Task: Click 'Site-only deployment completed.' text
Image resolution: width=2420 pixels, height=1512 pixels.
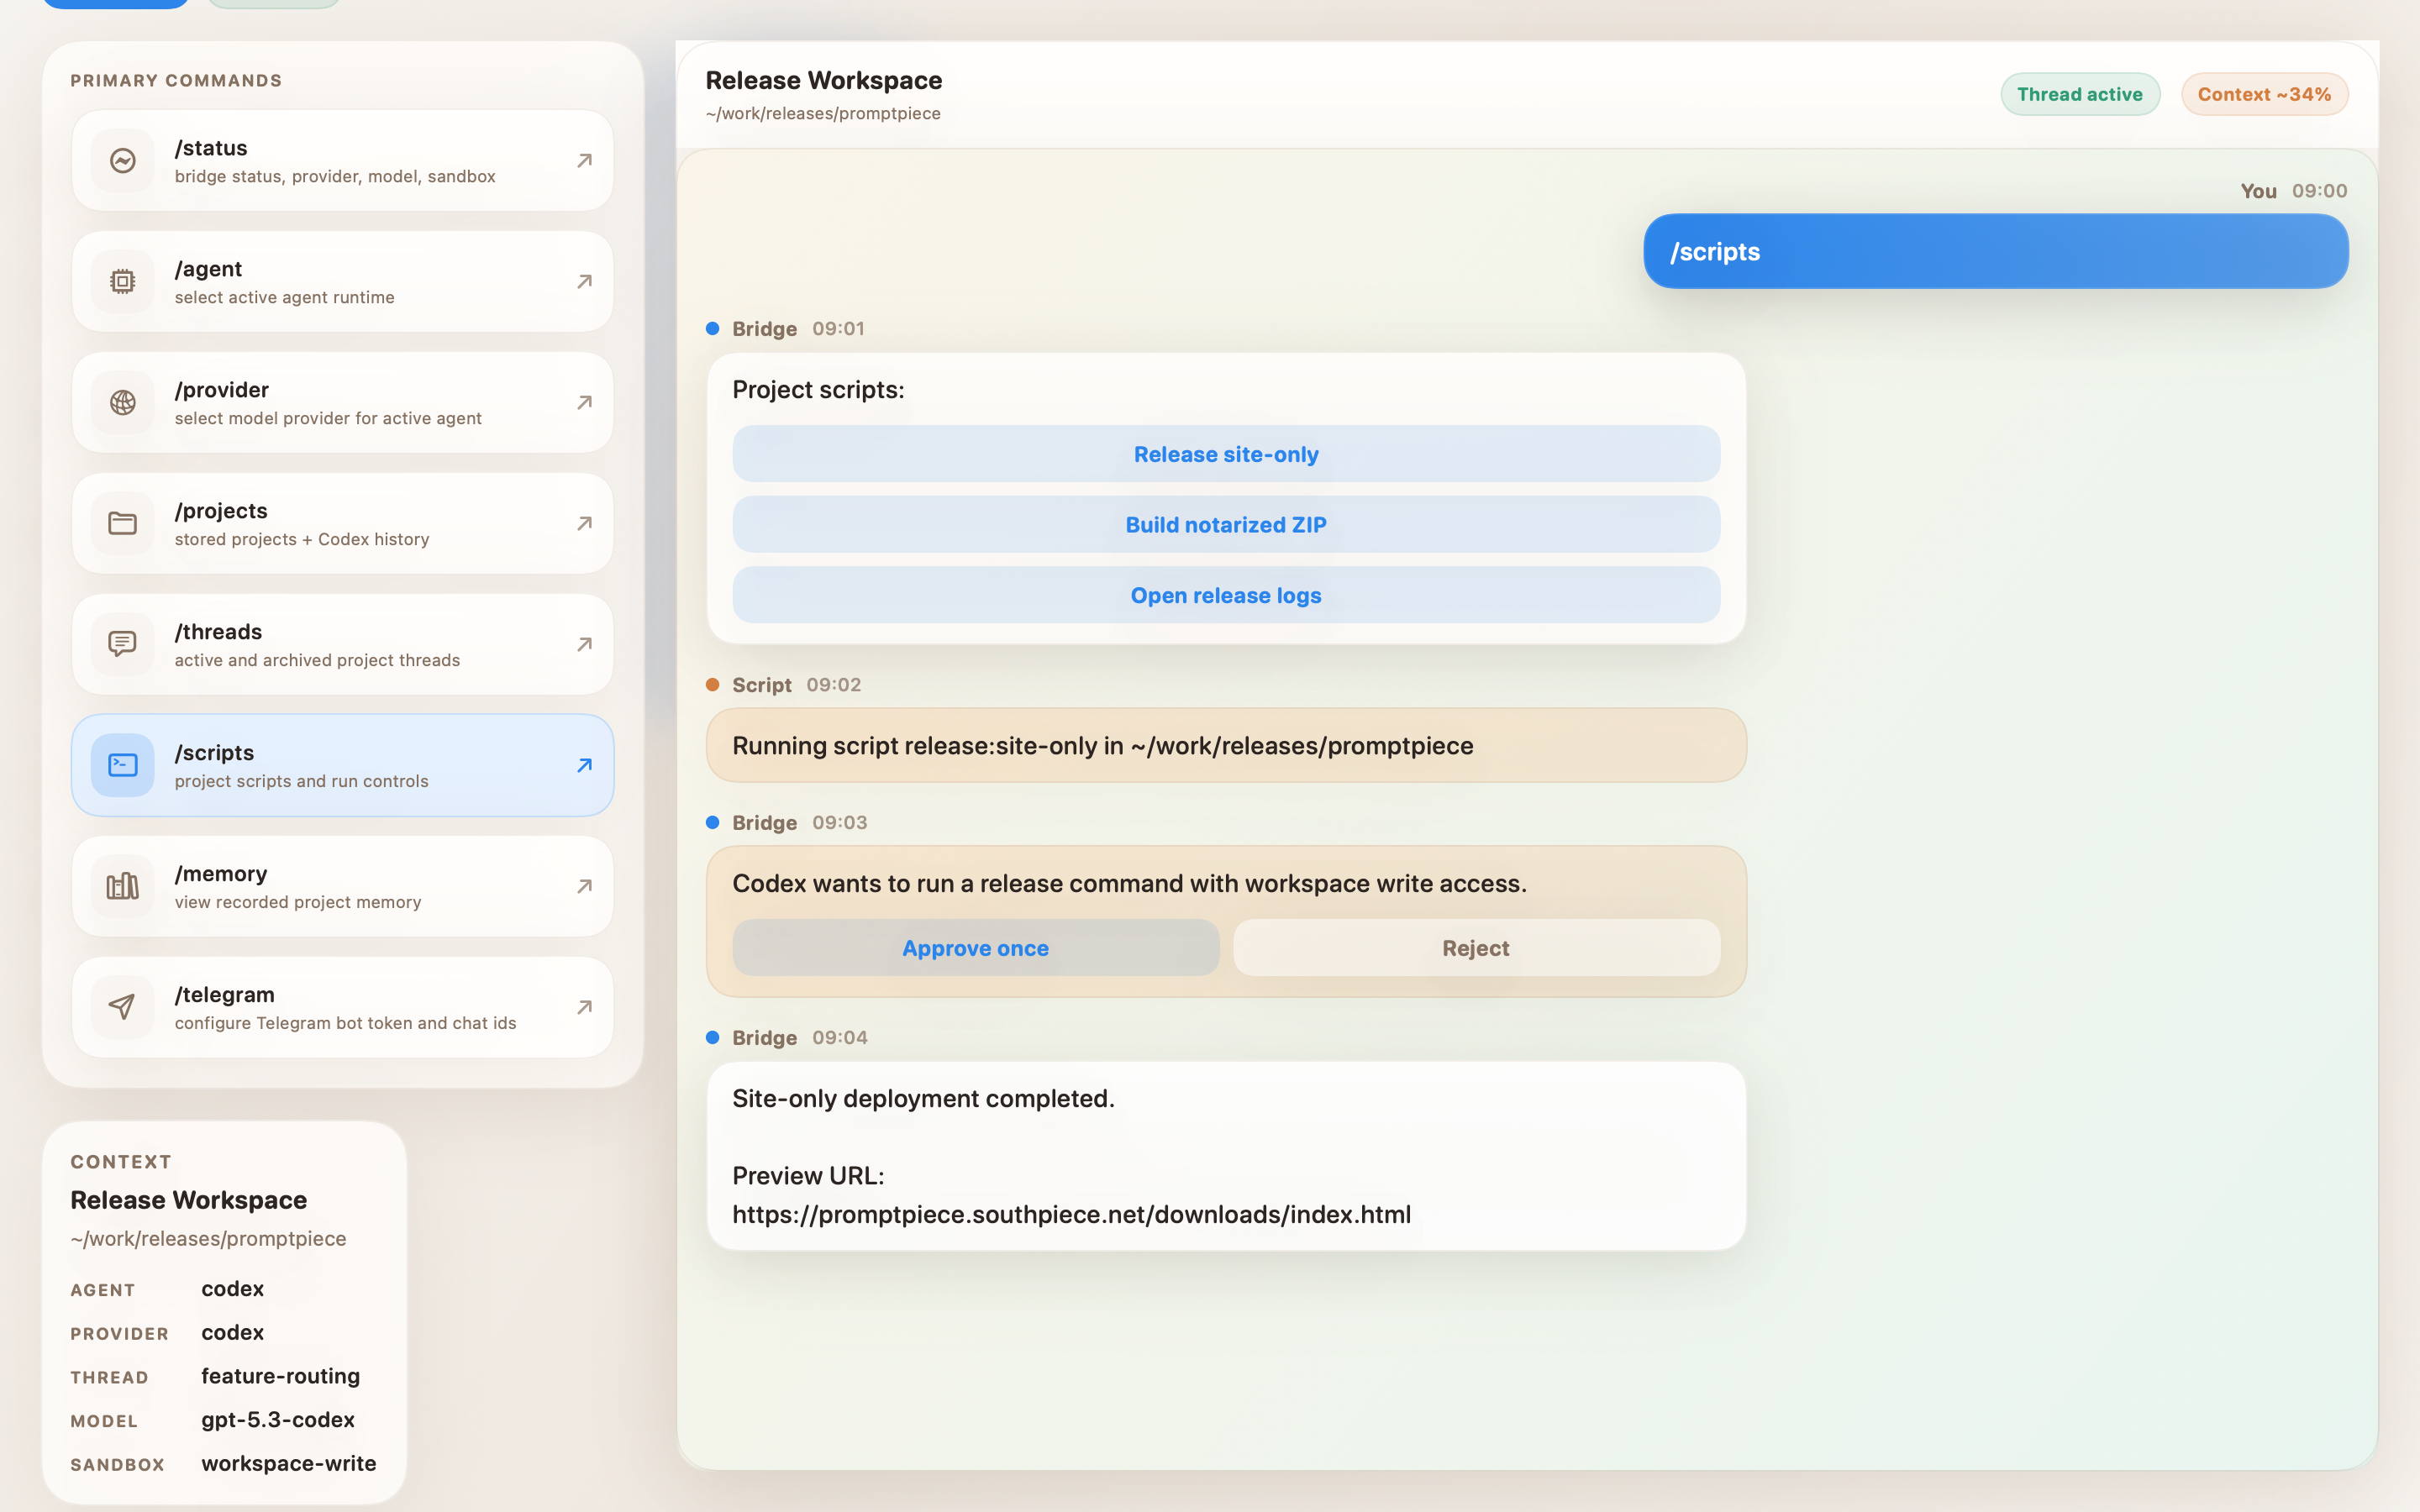Action: point(923,1098)
